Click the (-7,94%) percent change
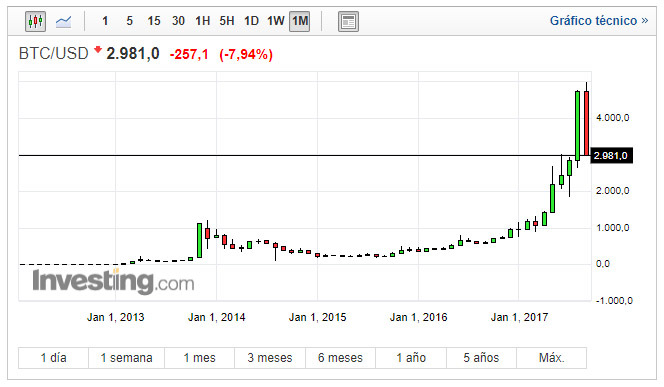 [246, 55]
